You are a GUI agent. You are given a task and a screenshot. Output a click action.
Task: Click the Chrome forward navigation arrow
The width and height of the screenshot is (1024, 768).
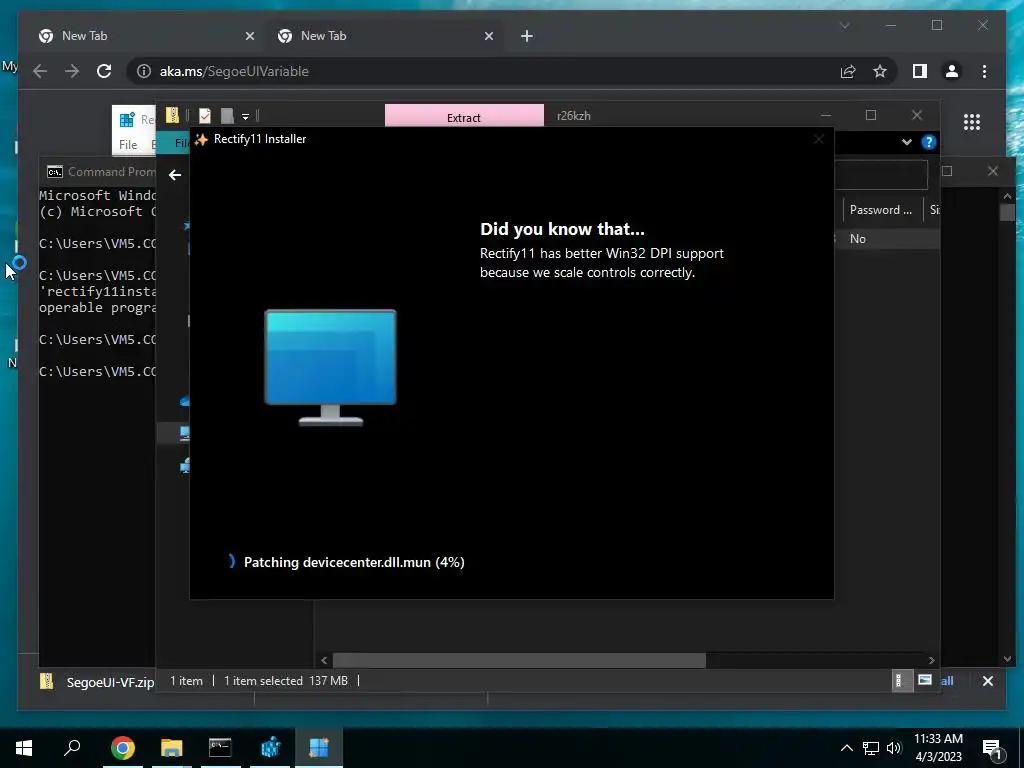[72, 71]
